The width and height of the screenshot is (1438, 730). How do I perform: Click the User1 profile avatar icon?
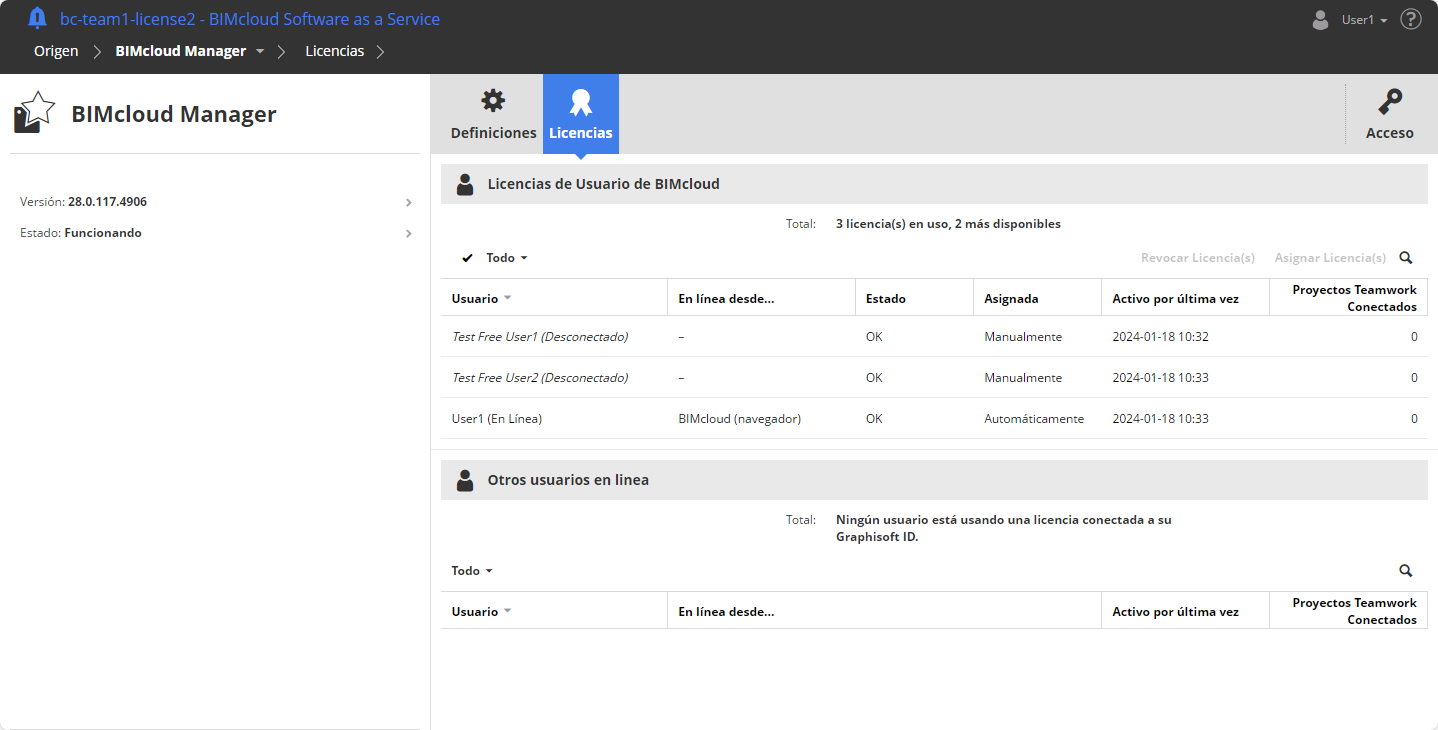click(1320, 20)
